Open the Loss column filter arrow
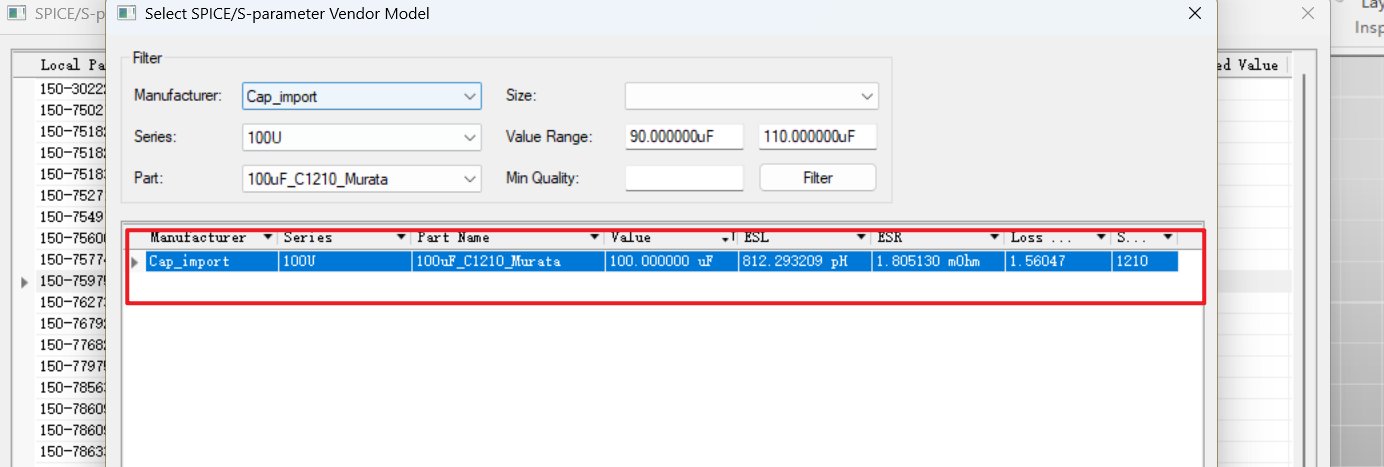This screenshot has height=467, width=1384. (1100, 238)
